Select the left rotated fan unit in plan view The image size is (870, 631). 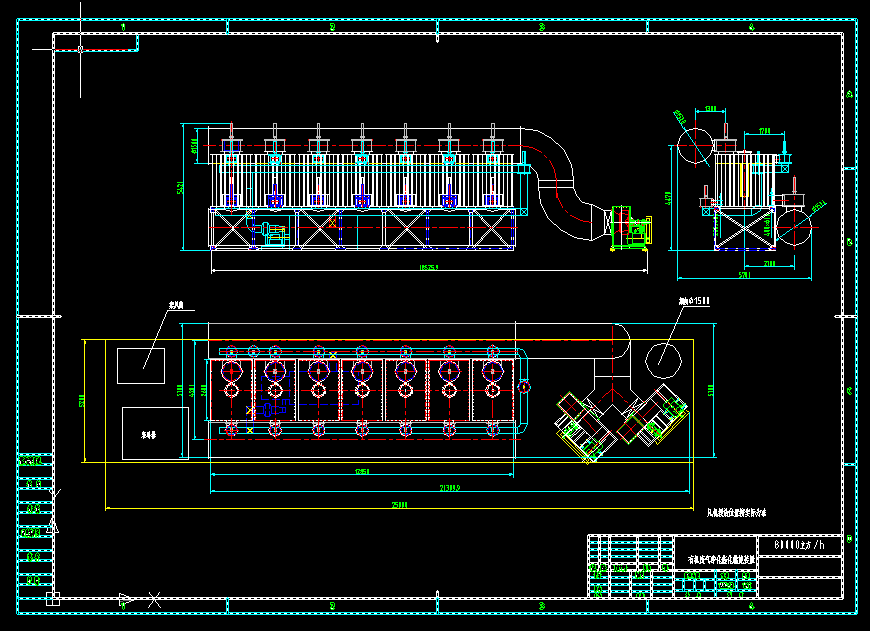click(584, 427)
